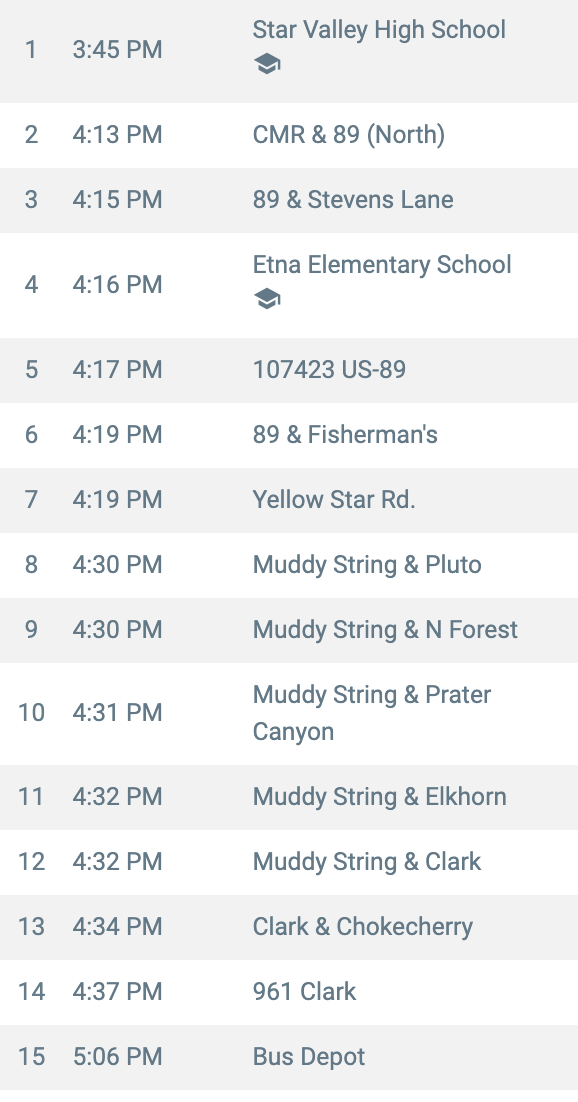
Task: Click the 3:45 PM departure time
Action: point(117,50)
